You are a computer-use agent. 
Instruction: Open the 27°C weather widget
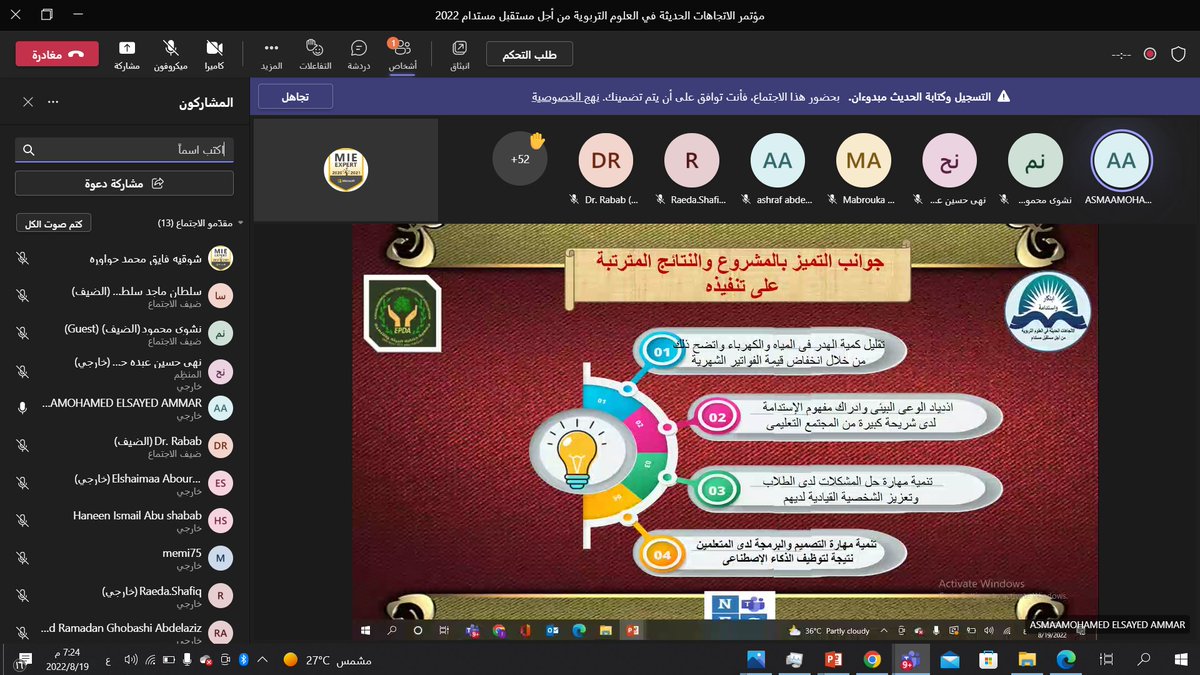pyautogui.click(x=326, y=660)
